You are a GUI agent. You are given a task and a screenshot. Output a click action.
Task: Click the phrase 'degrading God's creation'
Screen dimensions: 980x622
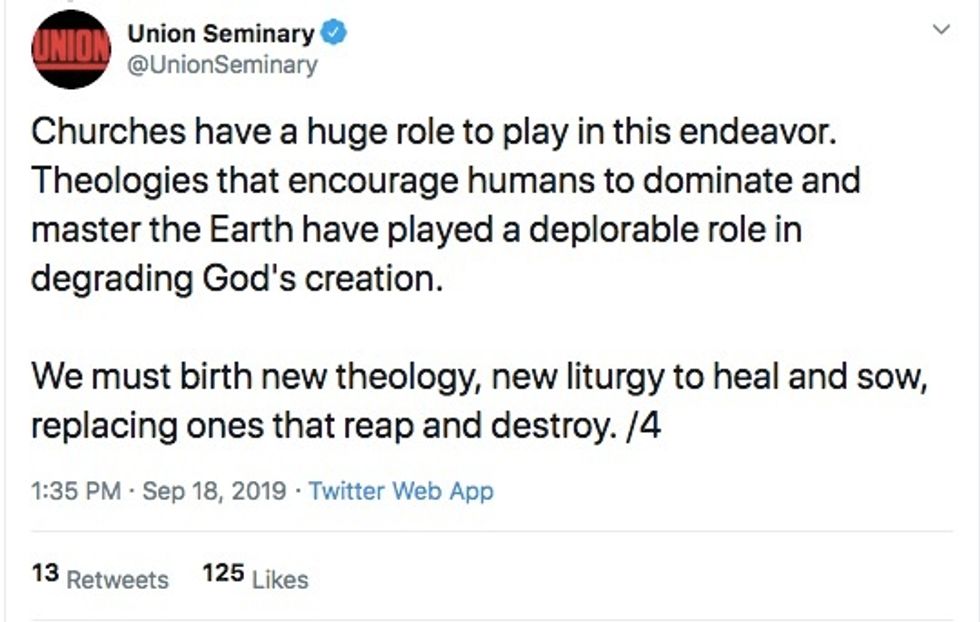point(235,277)
